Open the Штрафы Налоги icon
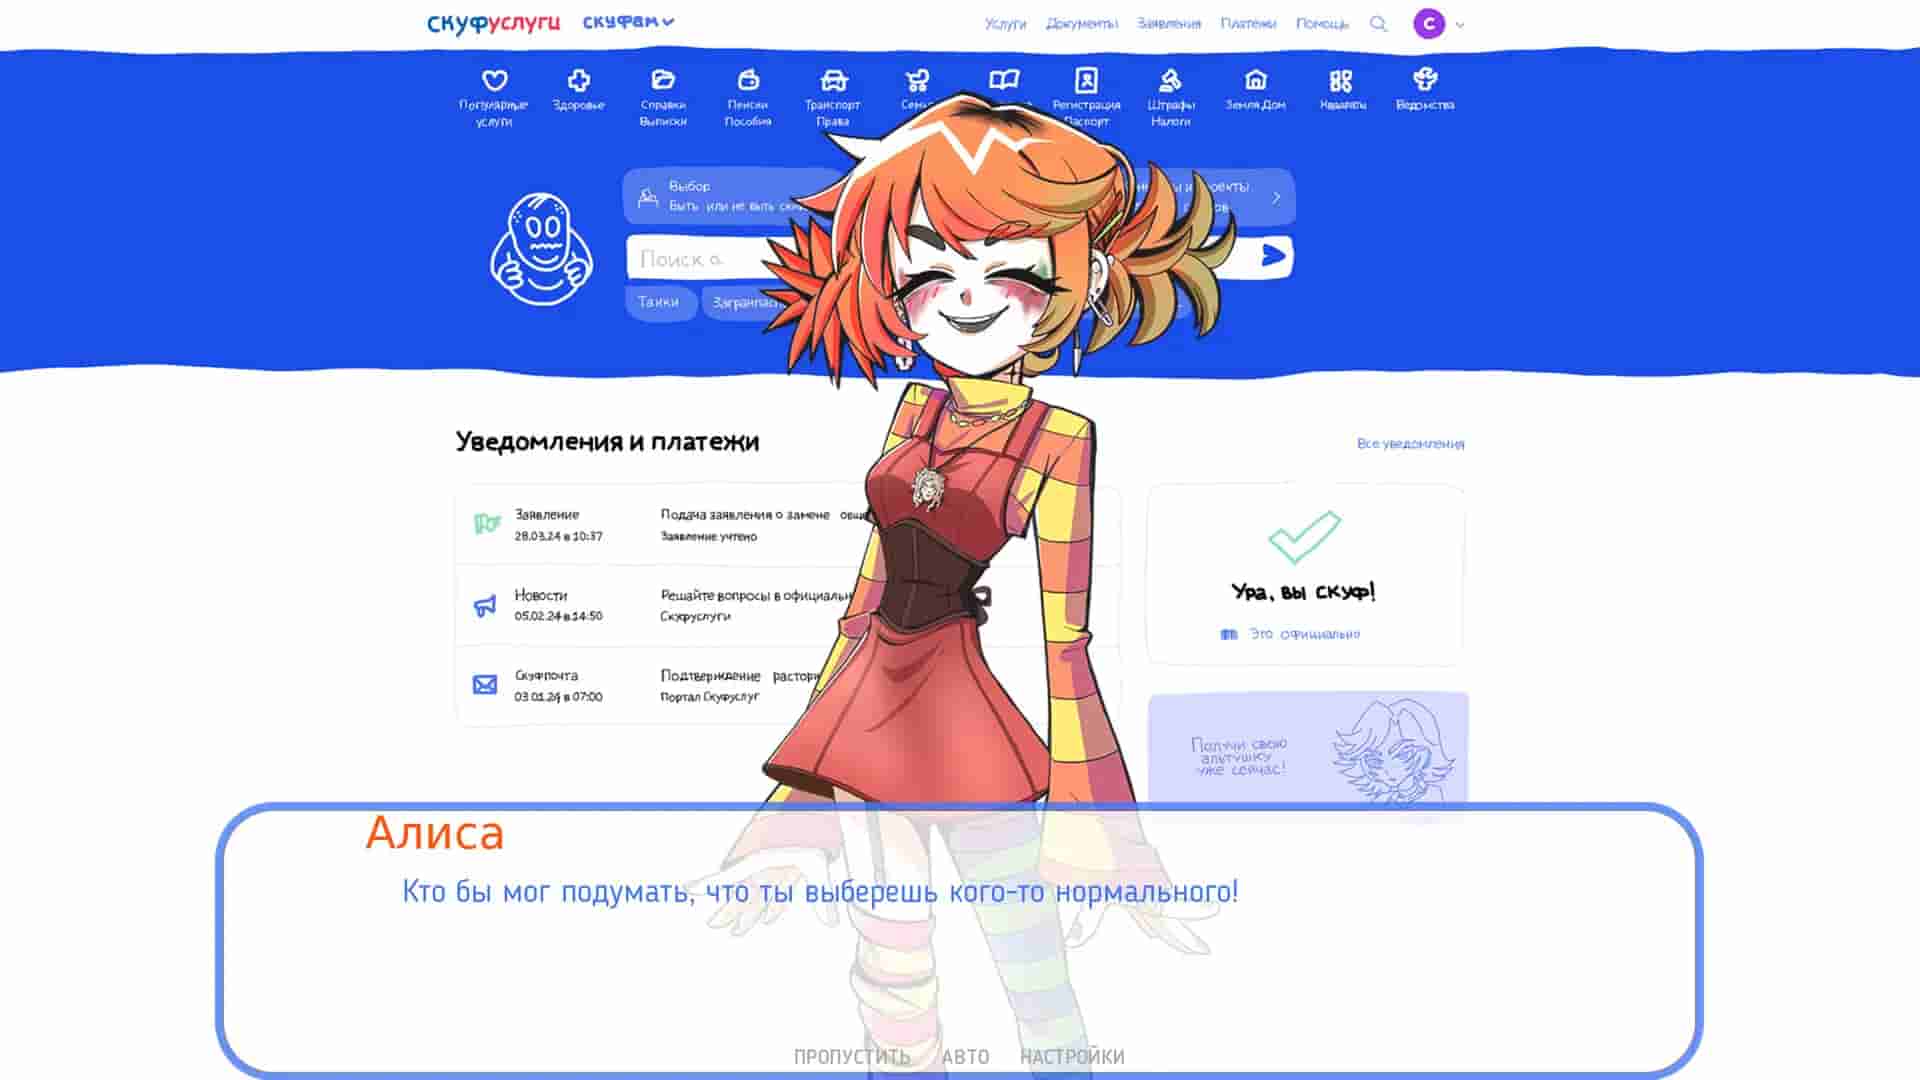1920x1080 pixels. (1170, 80)
